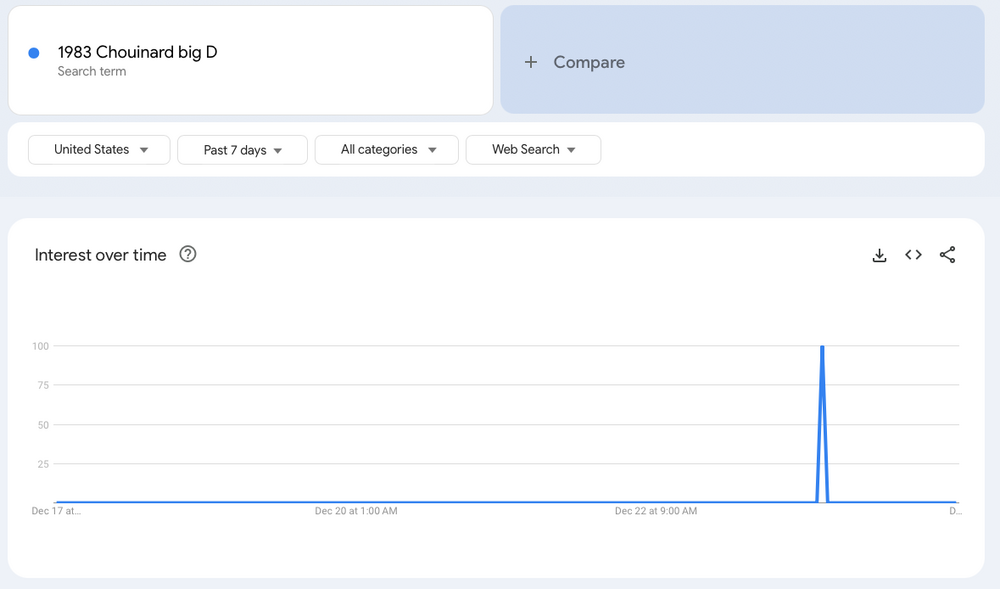Click the plus icon next to Compare

531,62
